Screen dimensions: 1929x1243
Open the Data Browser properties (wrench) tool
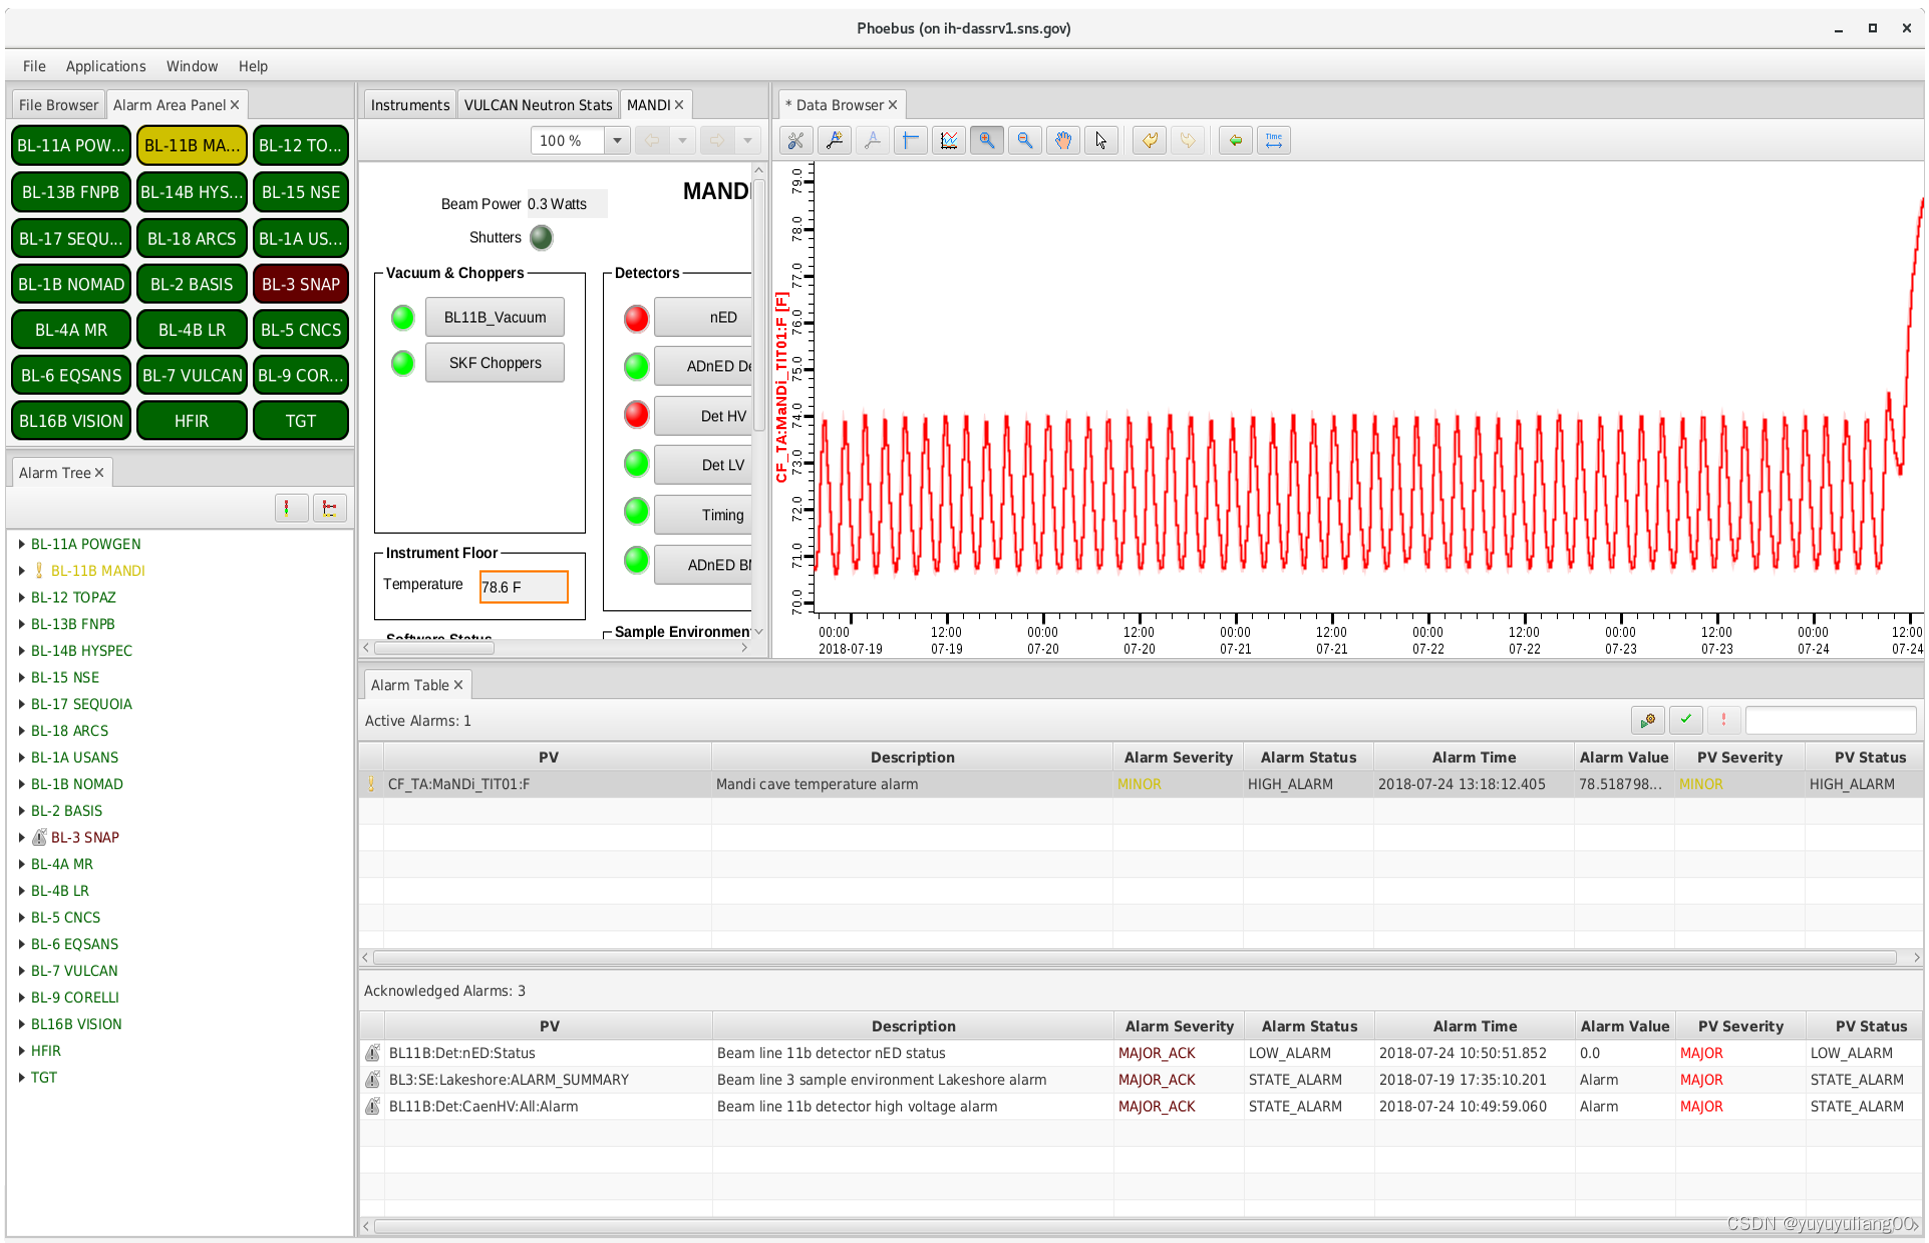(796, 141)
